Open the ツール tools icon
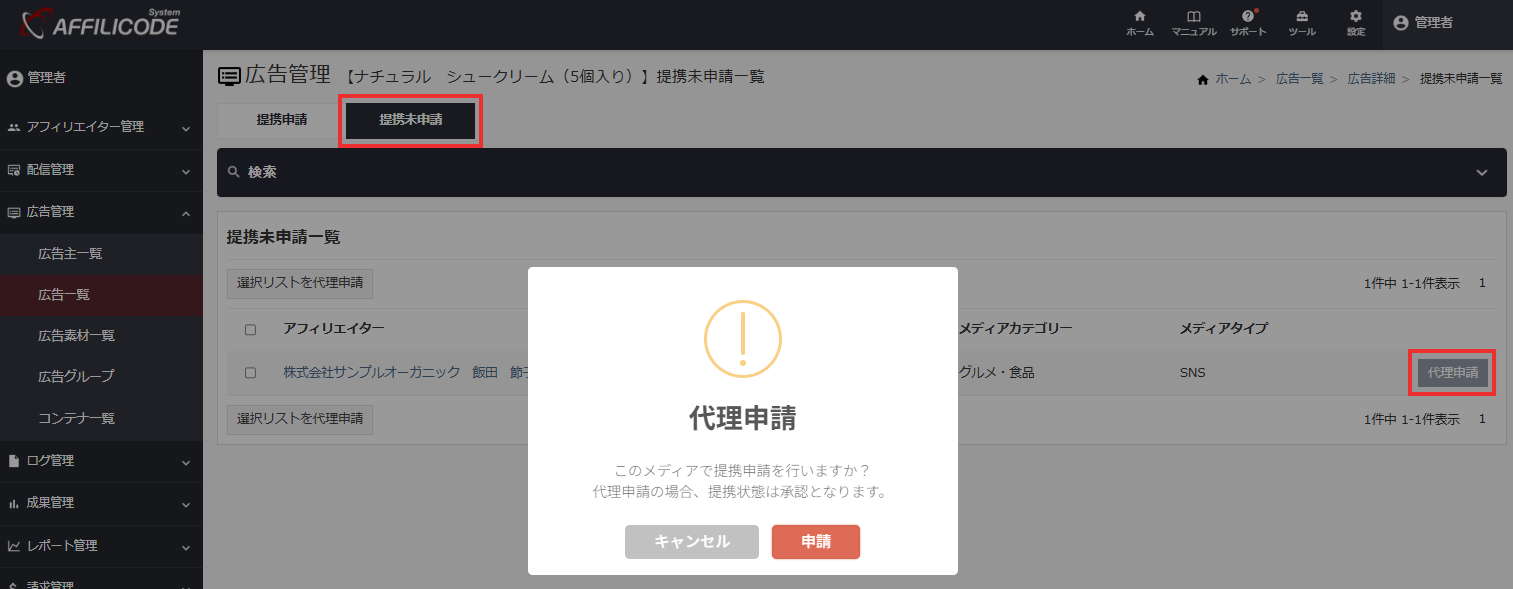 [x=1300, y=24]
